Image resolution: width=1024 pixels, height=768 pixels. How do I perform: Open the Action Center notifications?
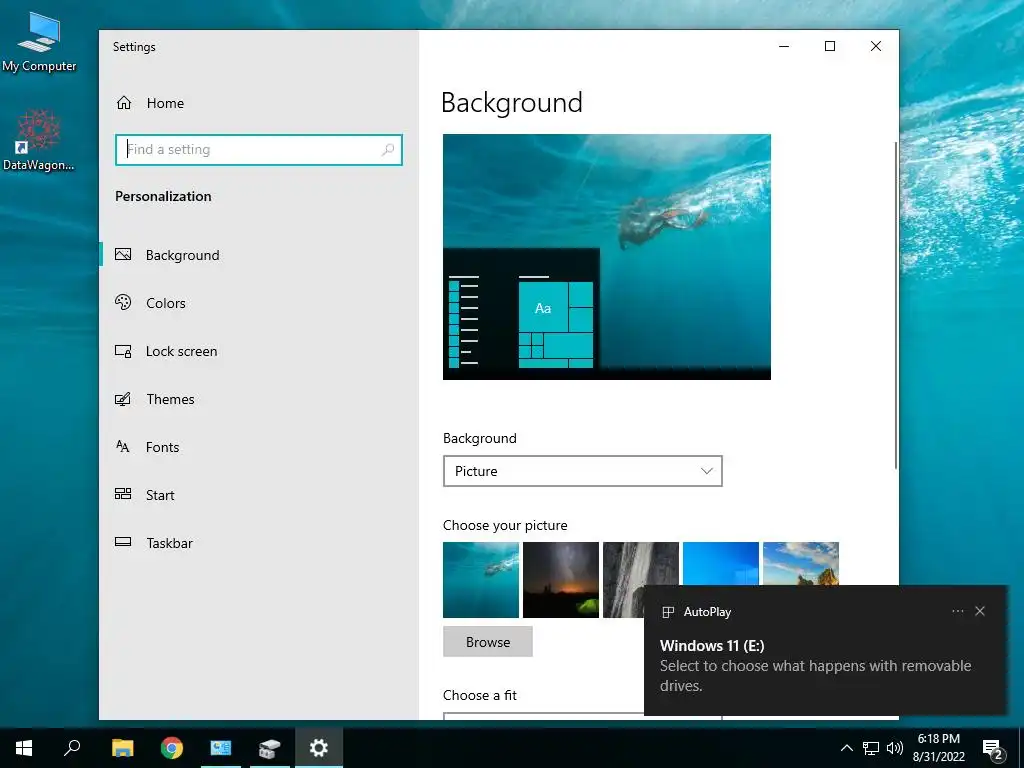tap(993, 748)
